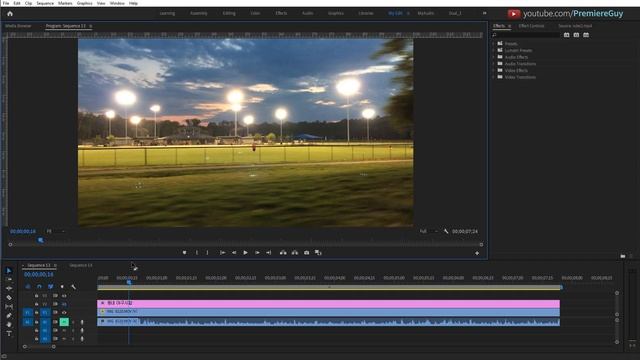Select the Track Select Forward tool

click(x=9, y=279)
